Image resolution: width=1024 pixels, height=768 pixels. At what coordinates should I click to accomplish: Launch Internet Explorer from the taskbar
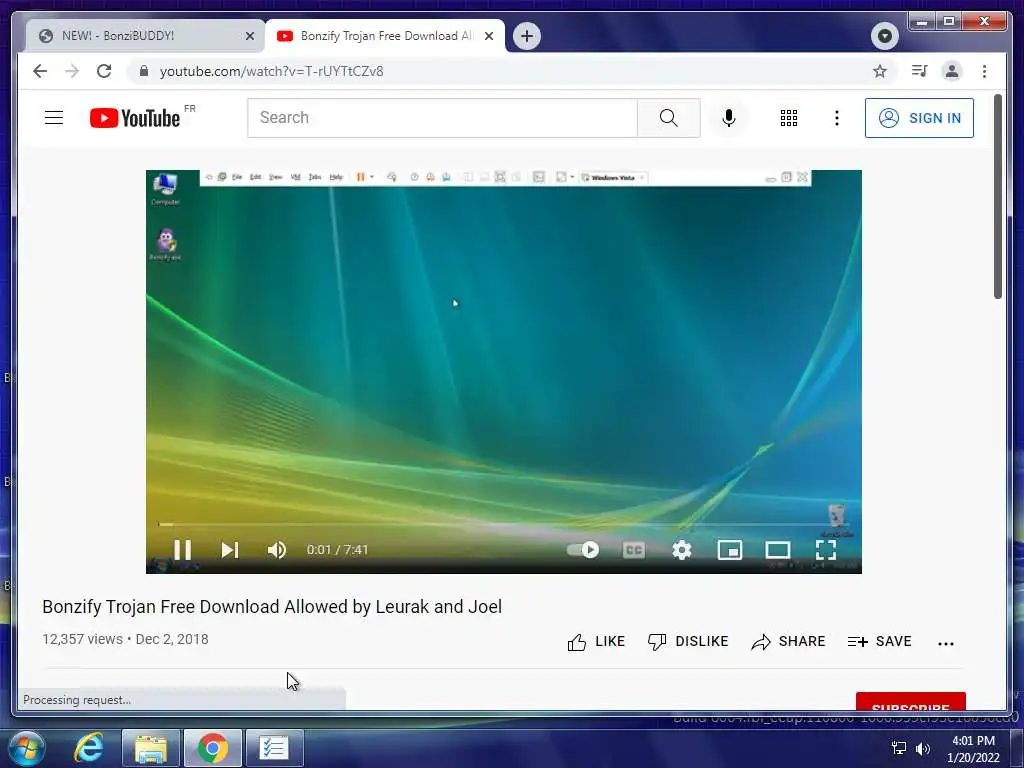click(89, 748)
